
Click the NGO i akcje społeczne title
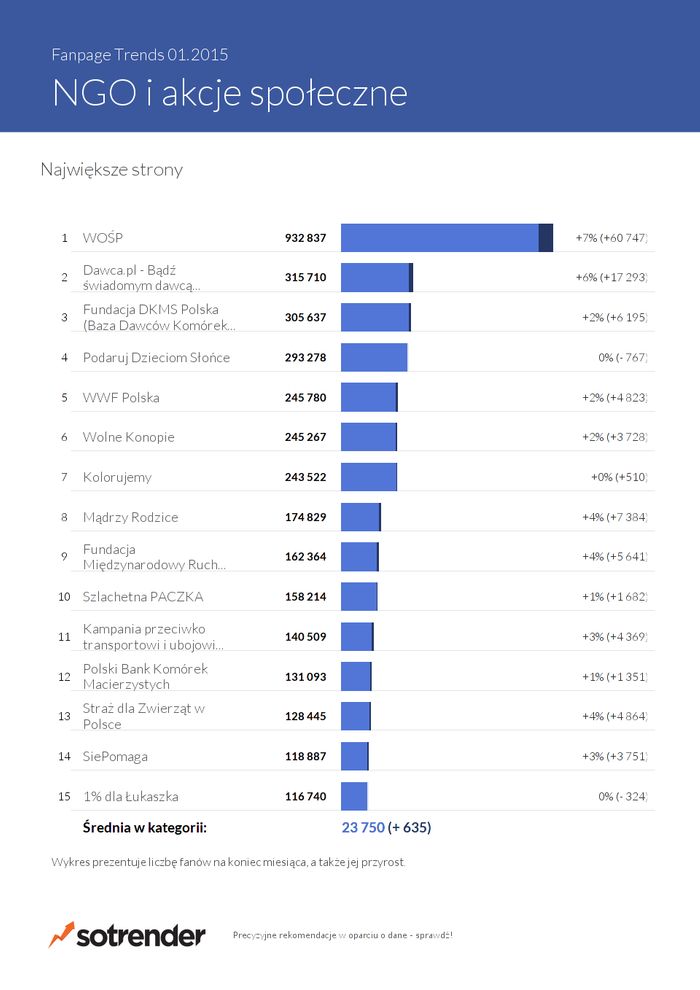click(x=230, y=93)
